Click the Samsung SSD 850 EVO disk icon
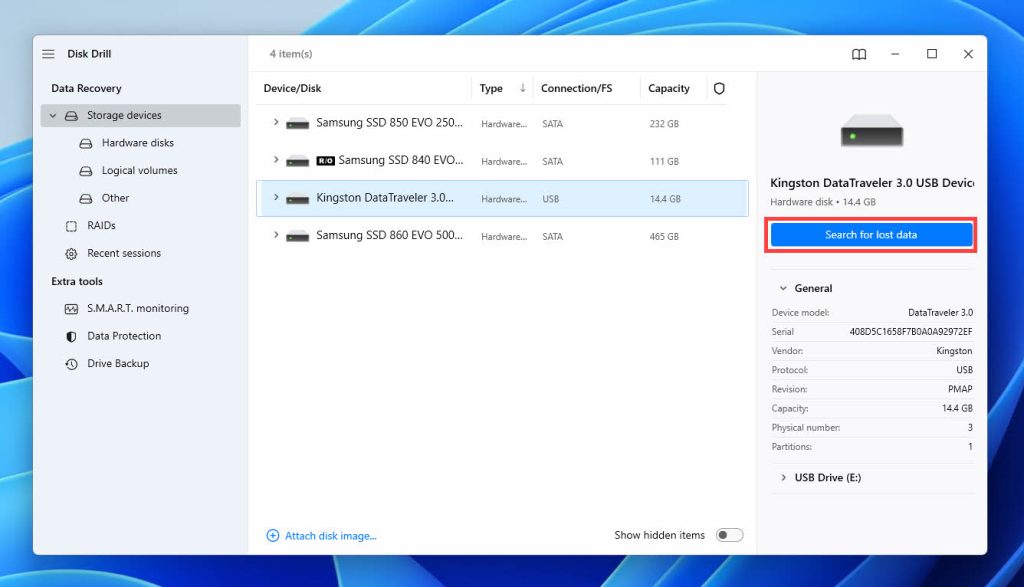 [x=297, y=123]
